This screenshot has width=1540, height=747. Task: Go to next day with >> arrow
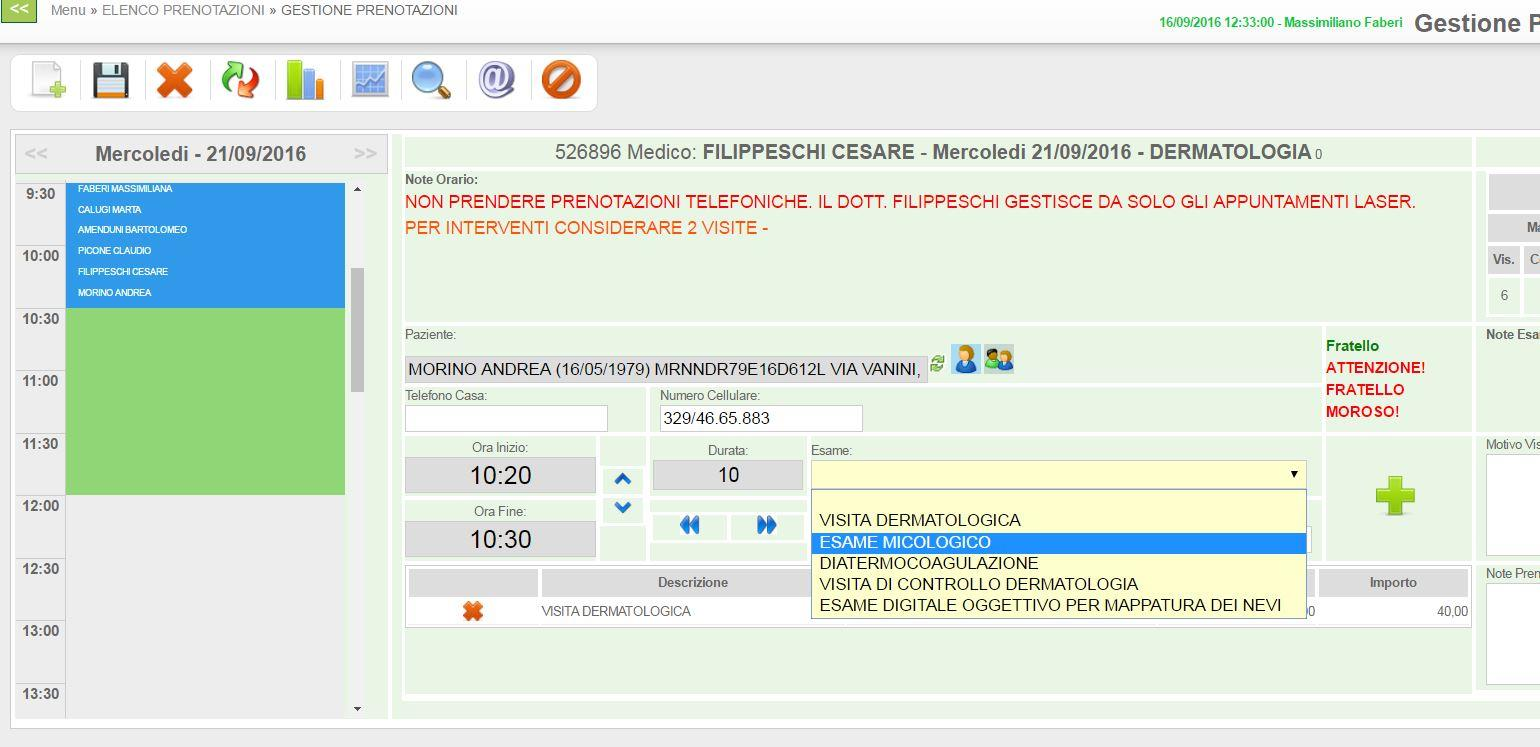click(x=365, y=154)
